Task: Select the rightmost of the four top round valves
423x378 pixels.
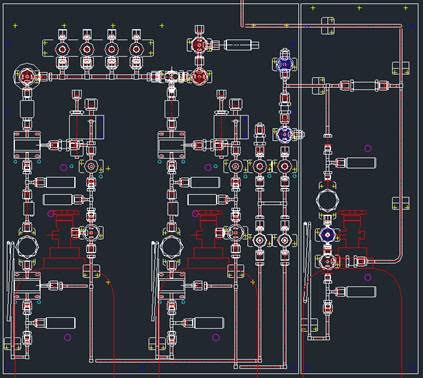Action: (x=135, y=50)
